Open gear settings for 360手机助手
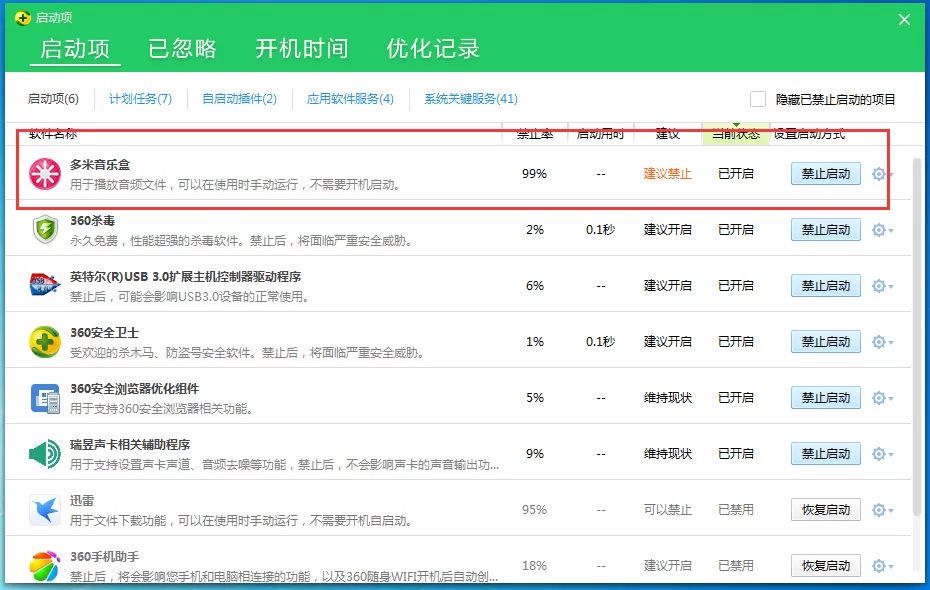 tap(882, 566)
